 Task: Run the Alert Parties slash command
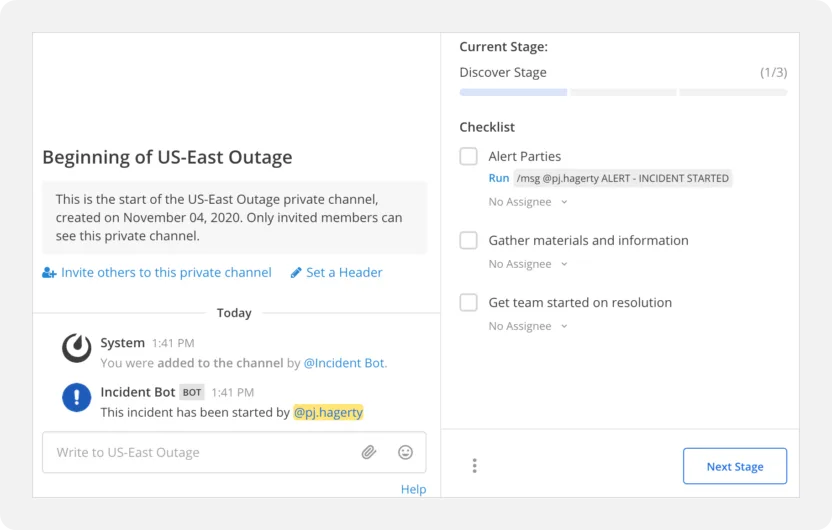tap(499, 178)
